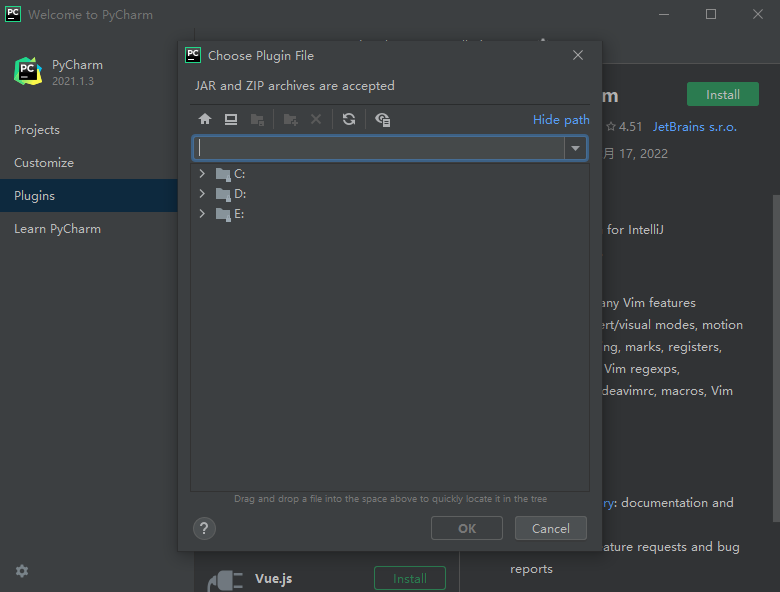Click the PyCharm logo in the sidebar
Image resolution: width=780 pixels, height=592 pixels.
click(28, 71)
